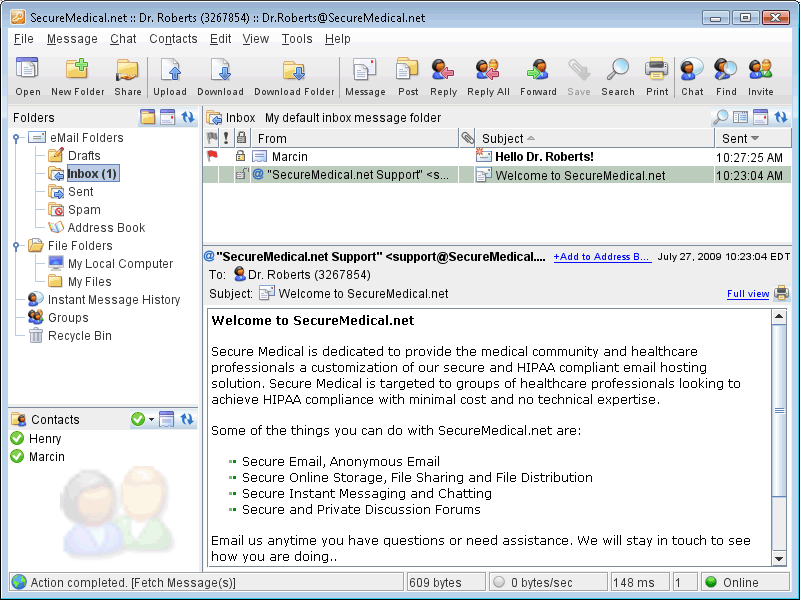Open a new email with the Message icon
Screen dimensions: 800x600
[x=365, y=70]
